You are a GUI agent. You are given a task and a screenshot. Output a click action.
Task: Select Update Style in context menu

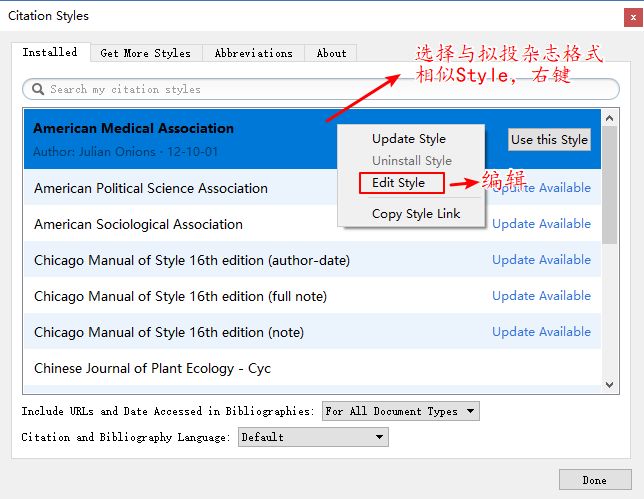pos(409,139)
